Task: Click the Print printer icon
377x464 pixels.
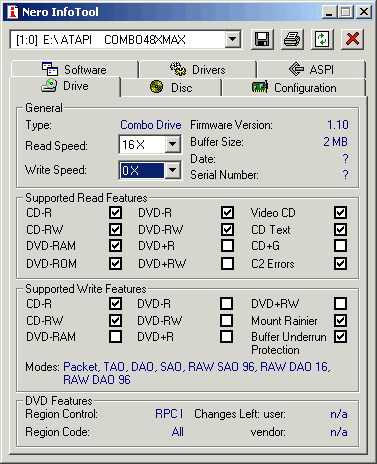Action: pos(292,39)
